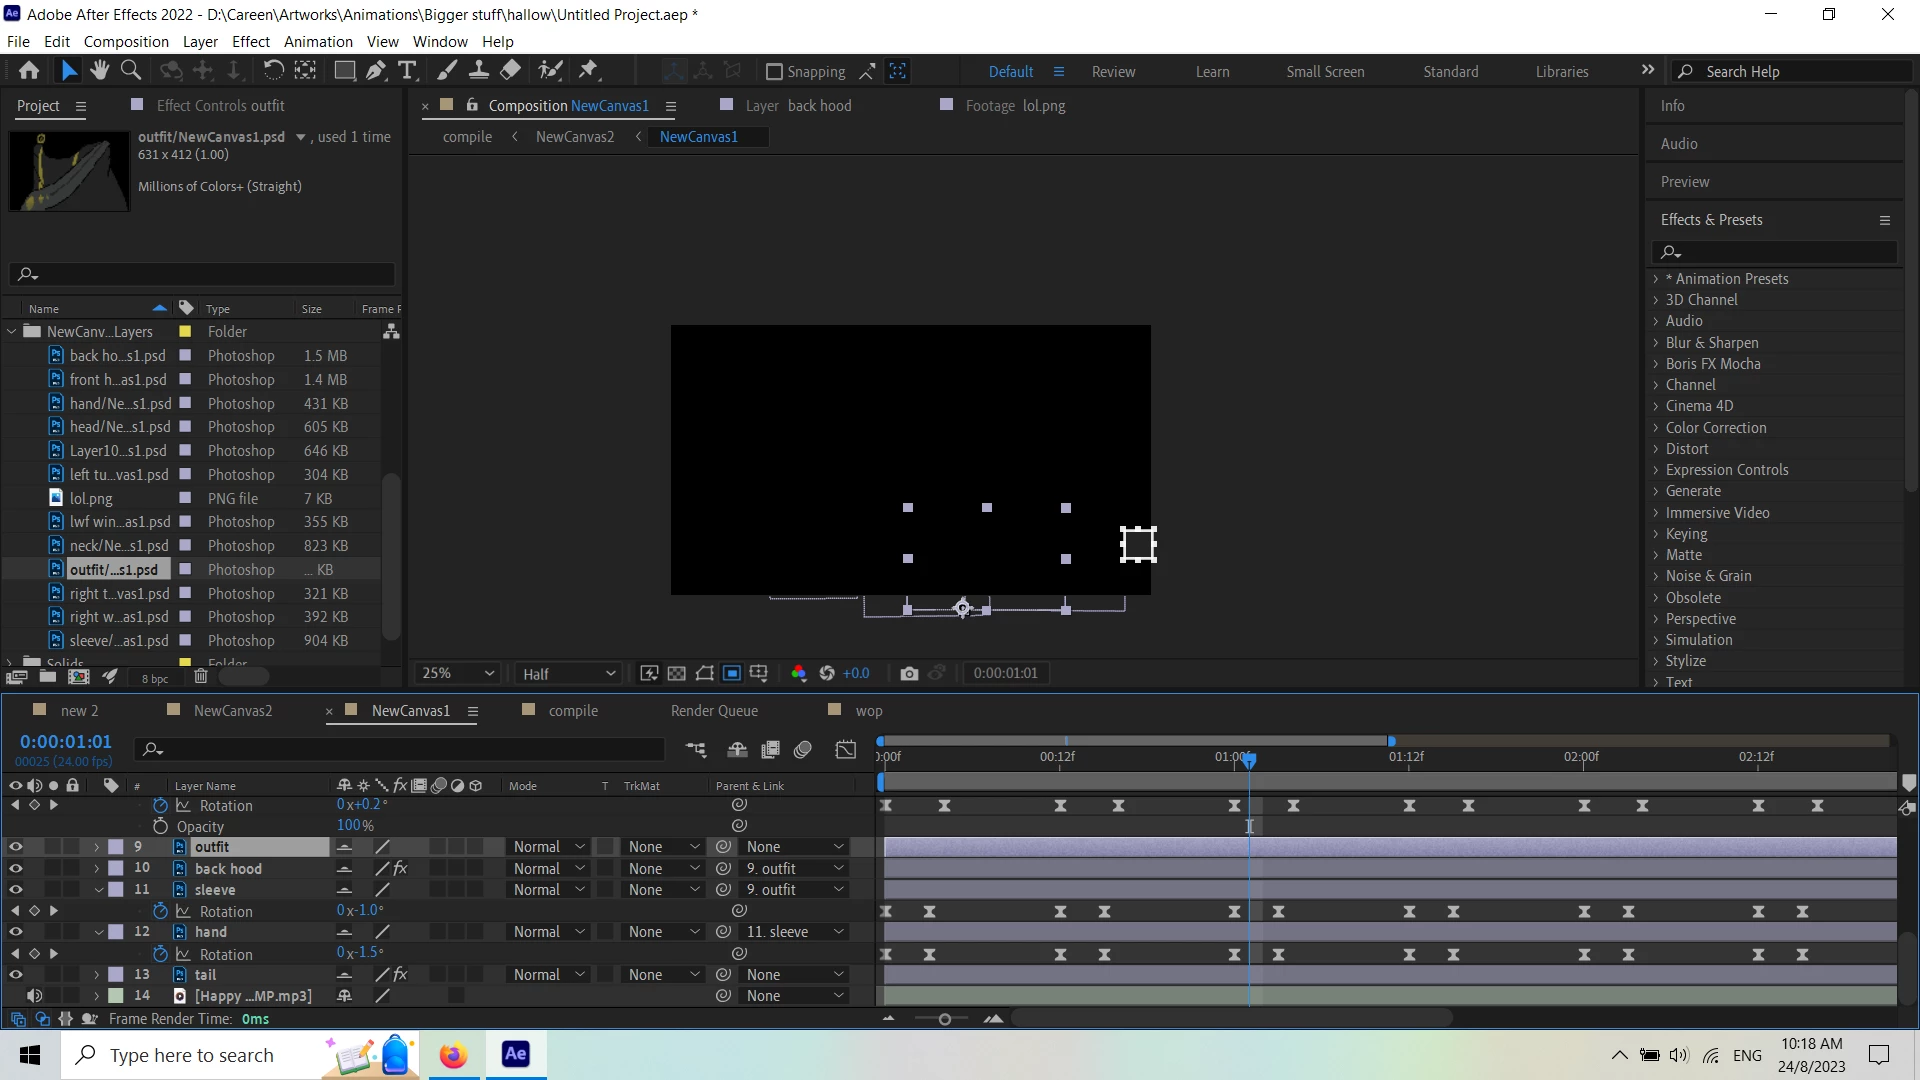
Task: Hide the back hood layer eye
Action: point(15,869)
